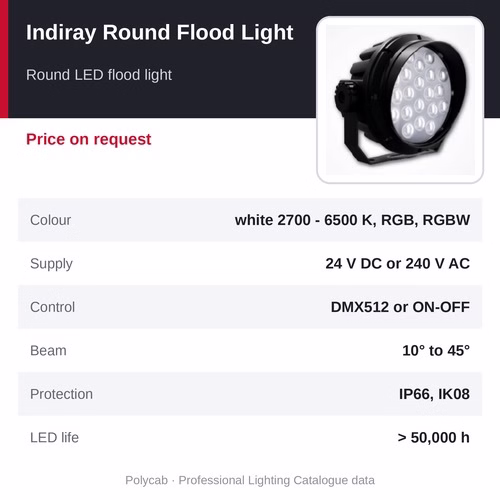Select the Supply label

click(x=51, y=264)
